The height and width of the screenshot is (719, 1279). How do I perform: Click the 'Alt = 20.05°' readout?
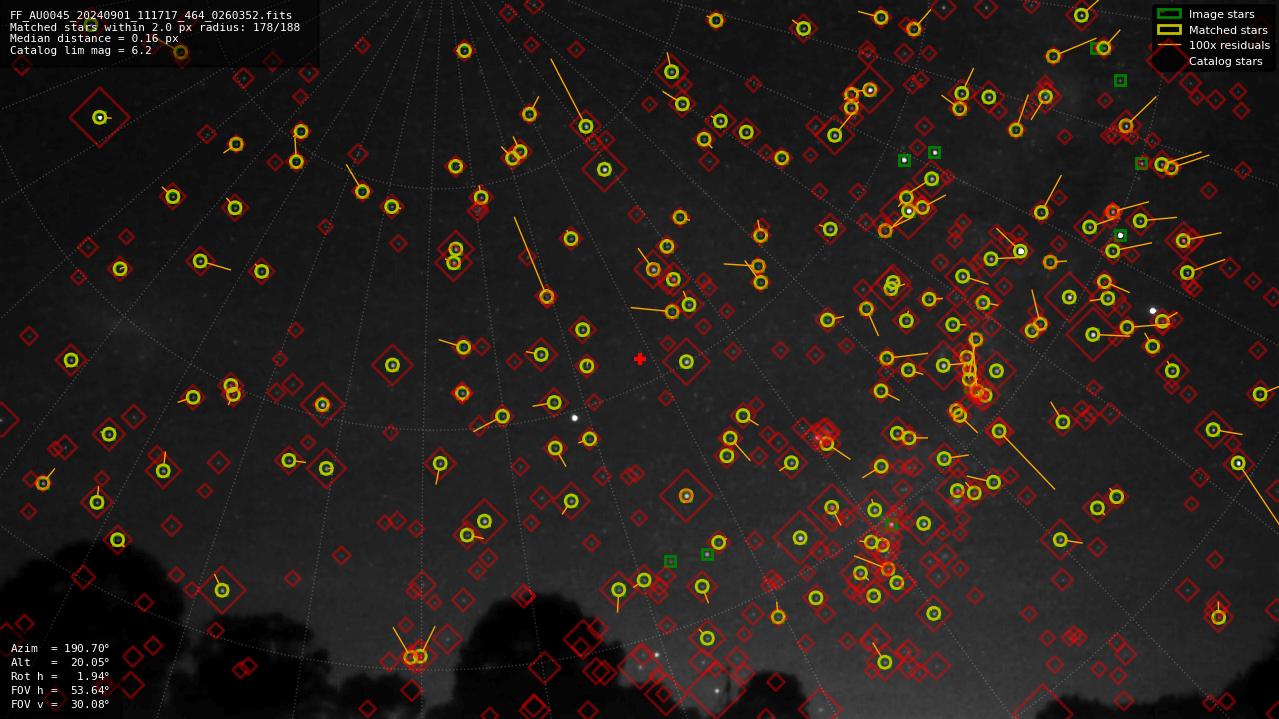[x=60, y=662]
